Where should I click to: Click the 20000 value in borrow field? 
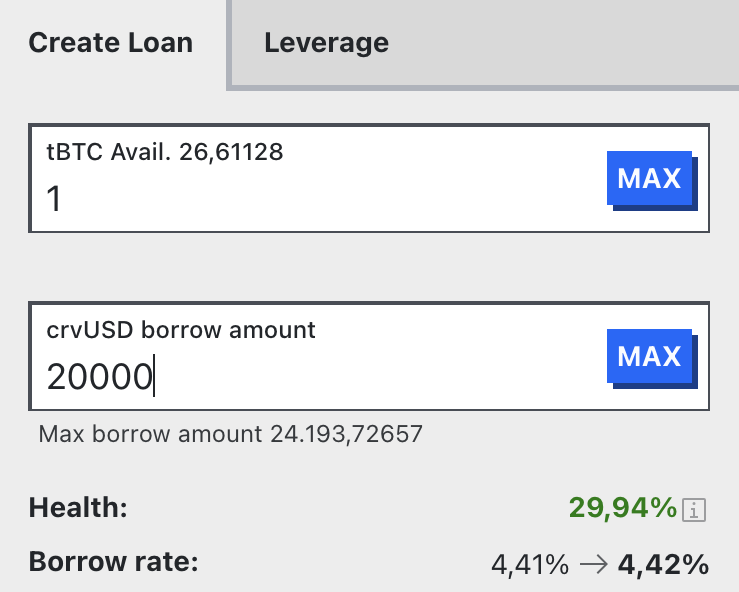tap(99, 377)
